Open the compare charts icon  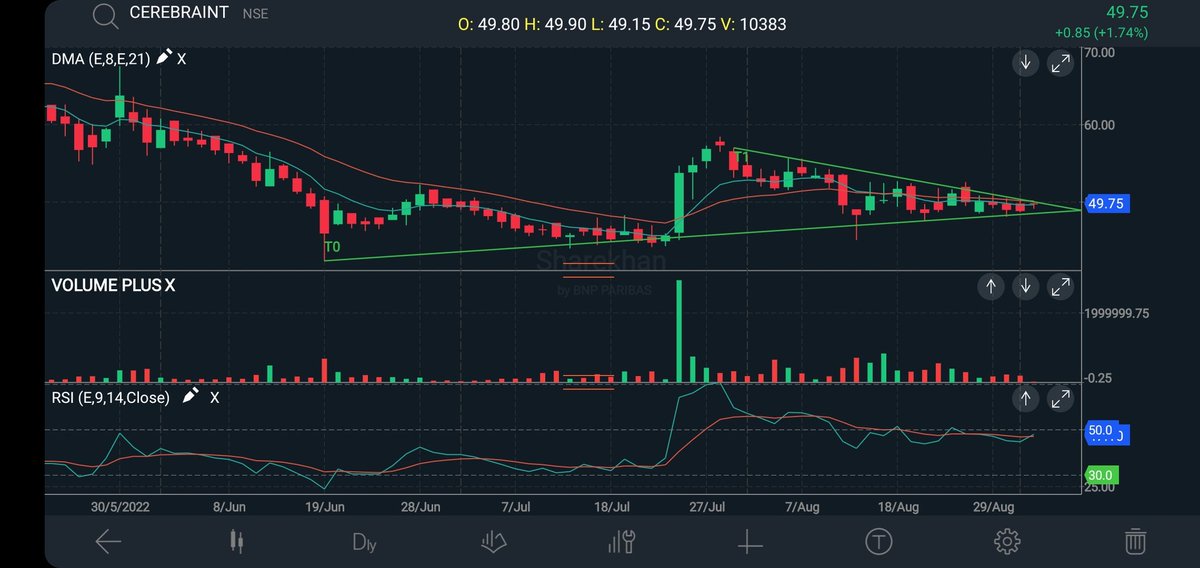pos(493,542)
